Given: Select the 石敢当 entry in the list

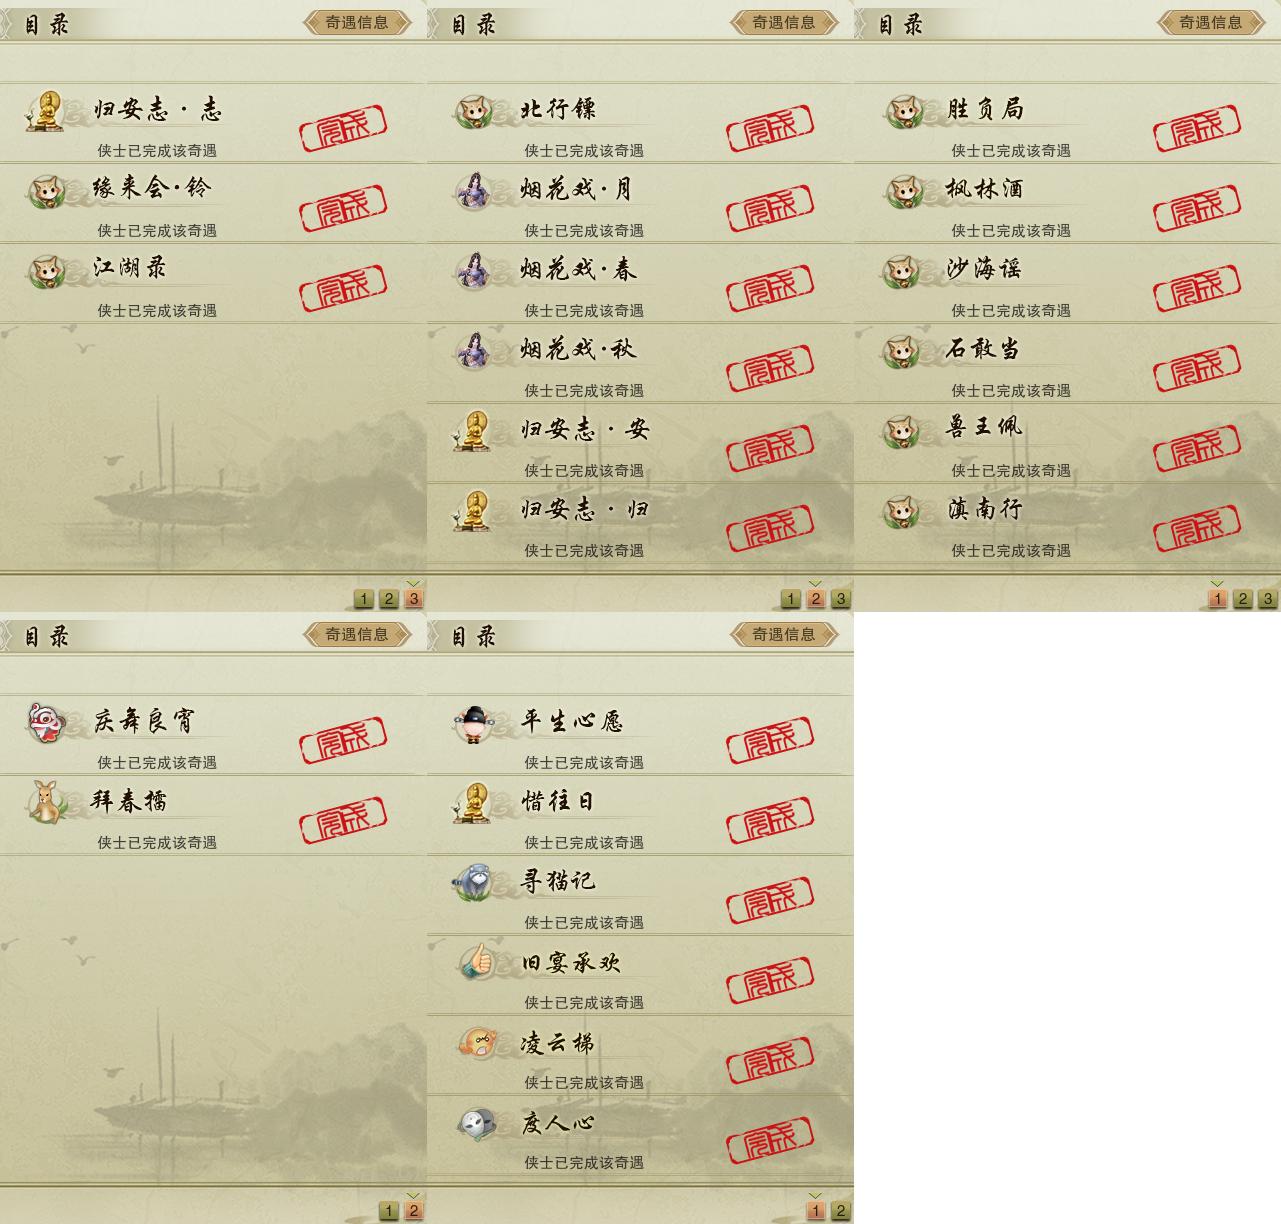Looking at the screenshot, I should pos(1067,363).
